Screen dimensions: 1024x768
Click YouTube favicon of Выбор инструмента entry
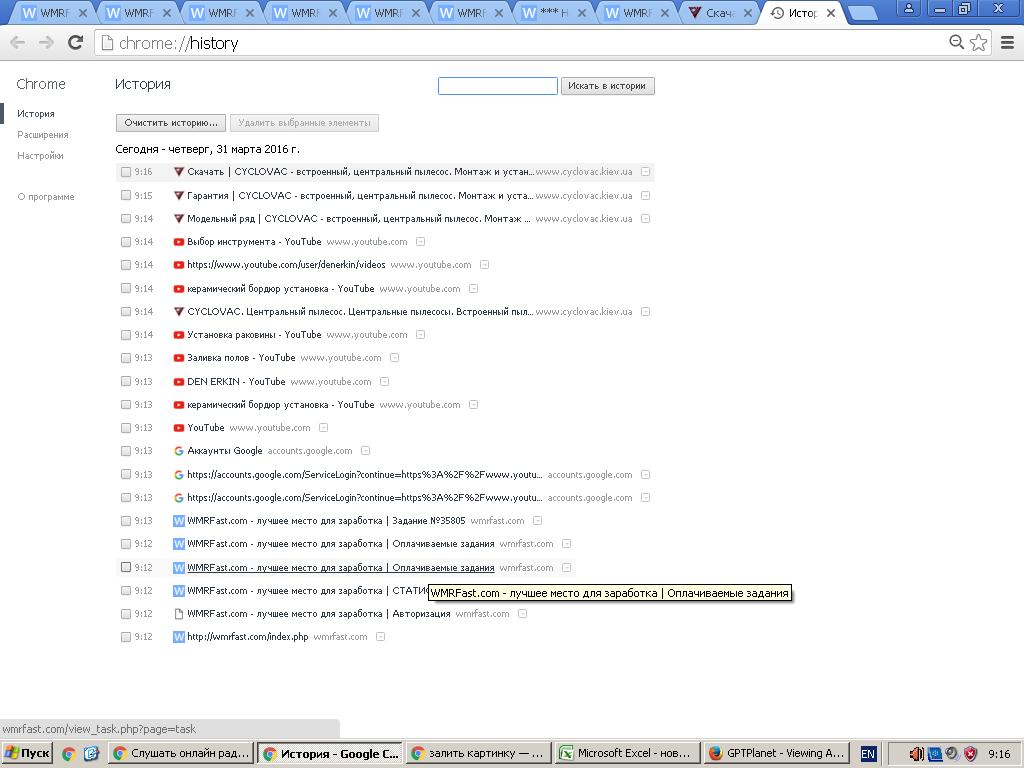tap(178, 242)
